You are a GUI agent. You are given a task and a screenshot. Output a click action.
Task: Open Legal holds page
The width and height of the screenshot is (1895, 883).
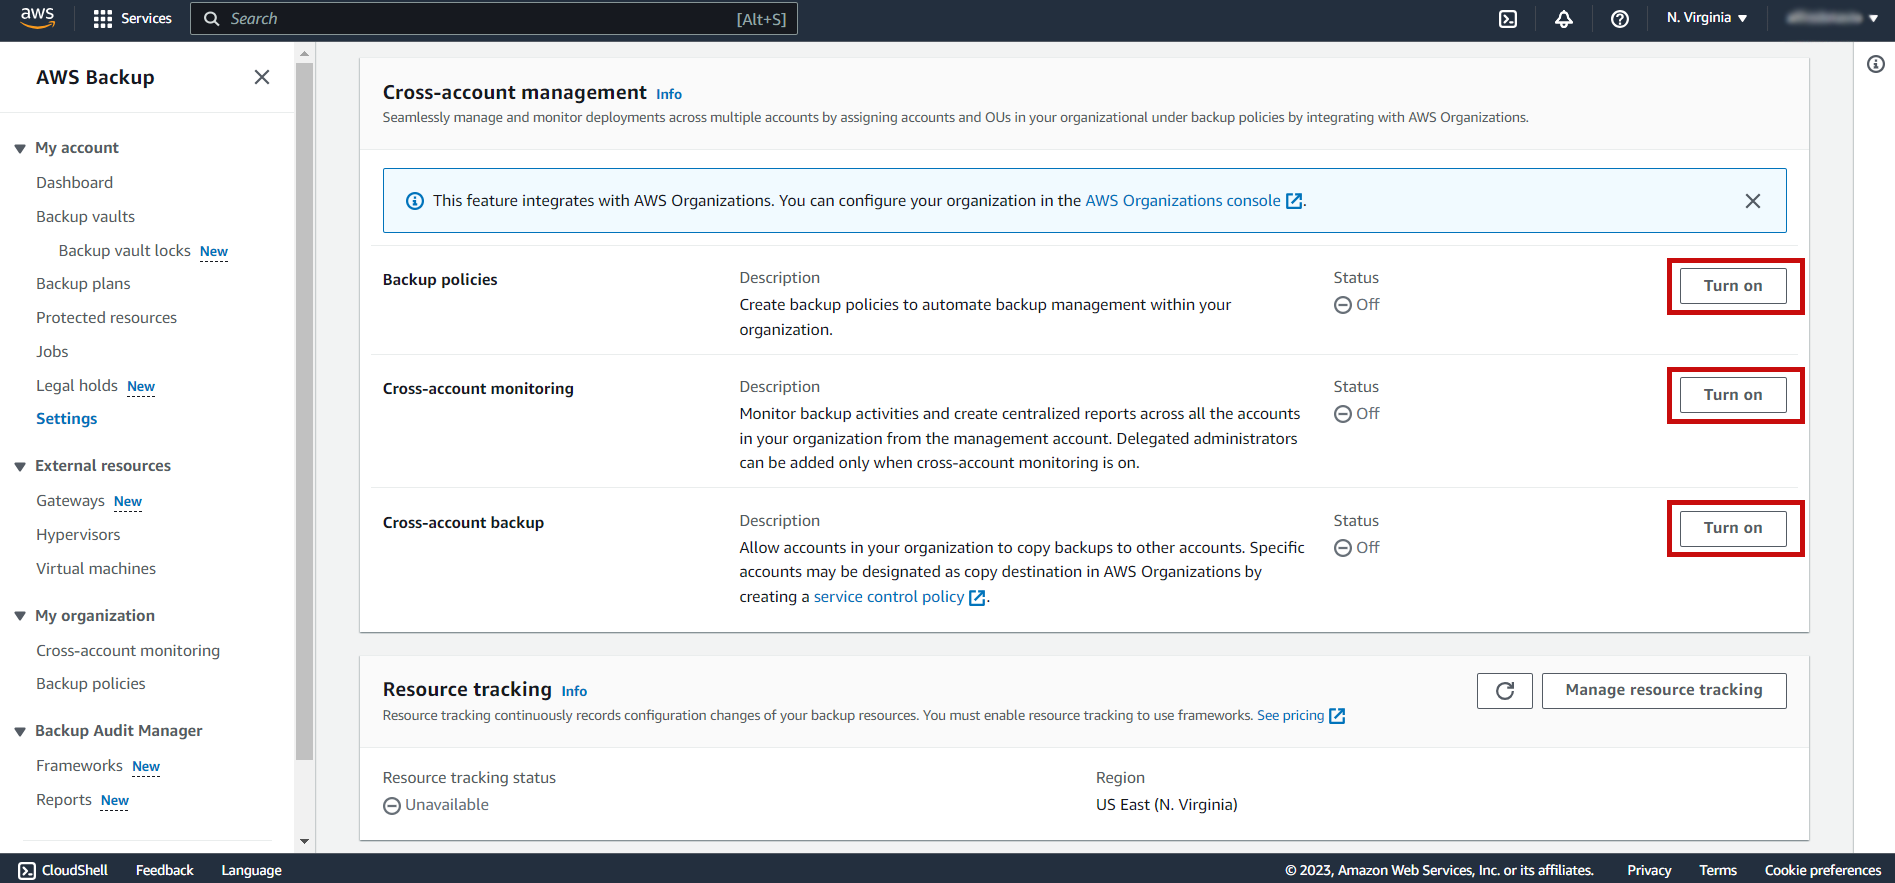point(77,385)
